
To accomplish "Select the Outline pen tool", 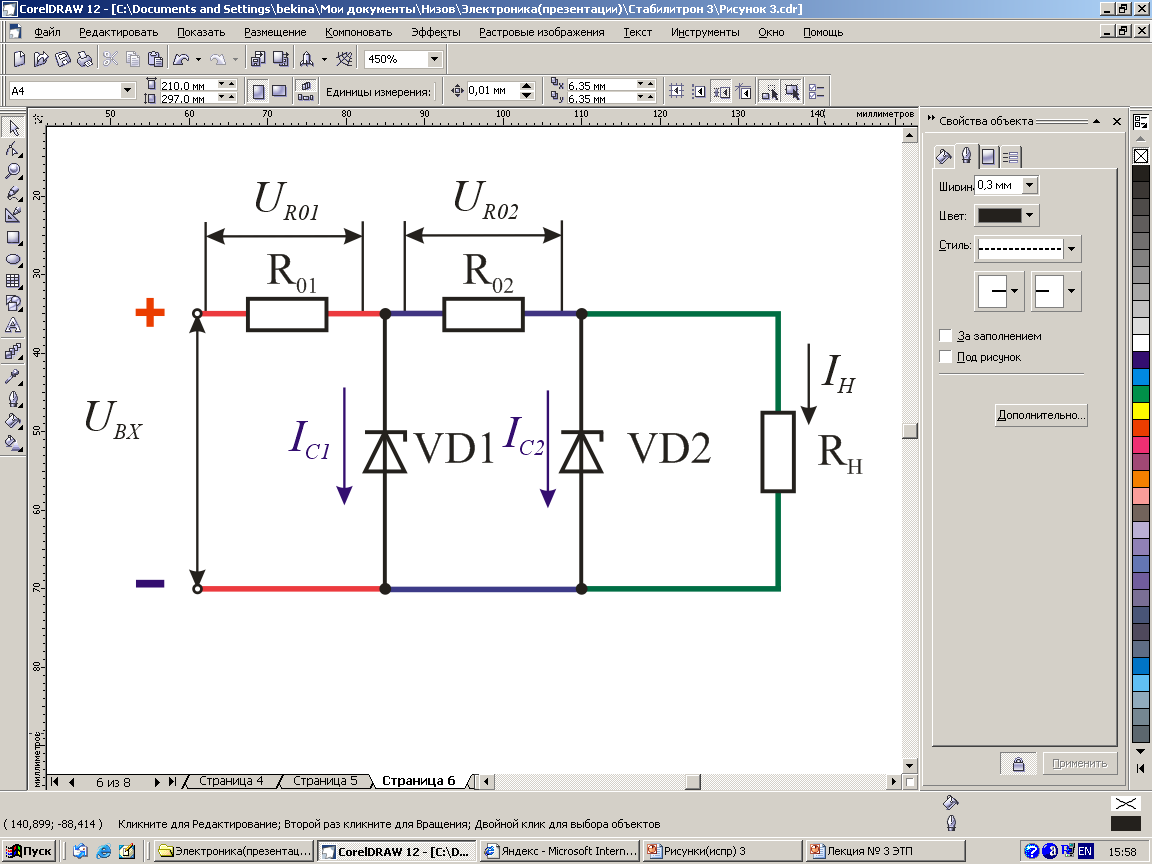I will point(13,399).
